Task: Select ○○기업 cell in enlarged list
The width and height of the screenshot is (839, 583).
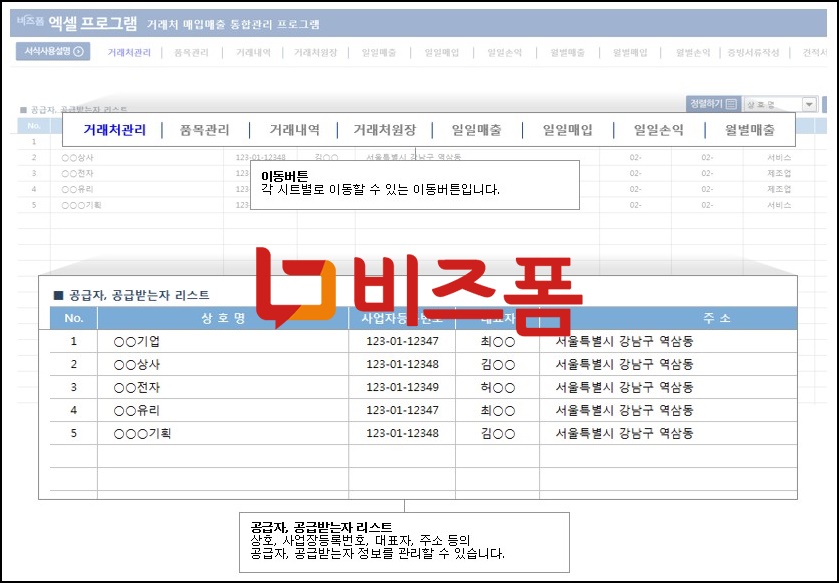Action: pos(223,341)
